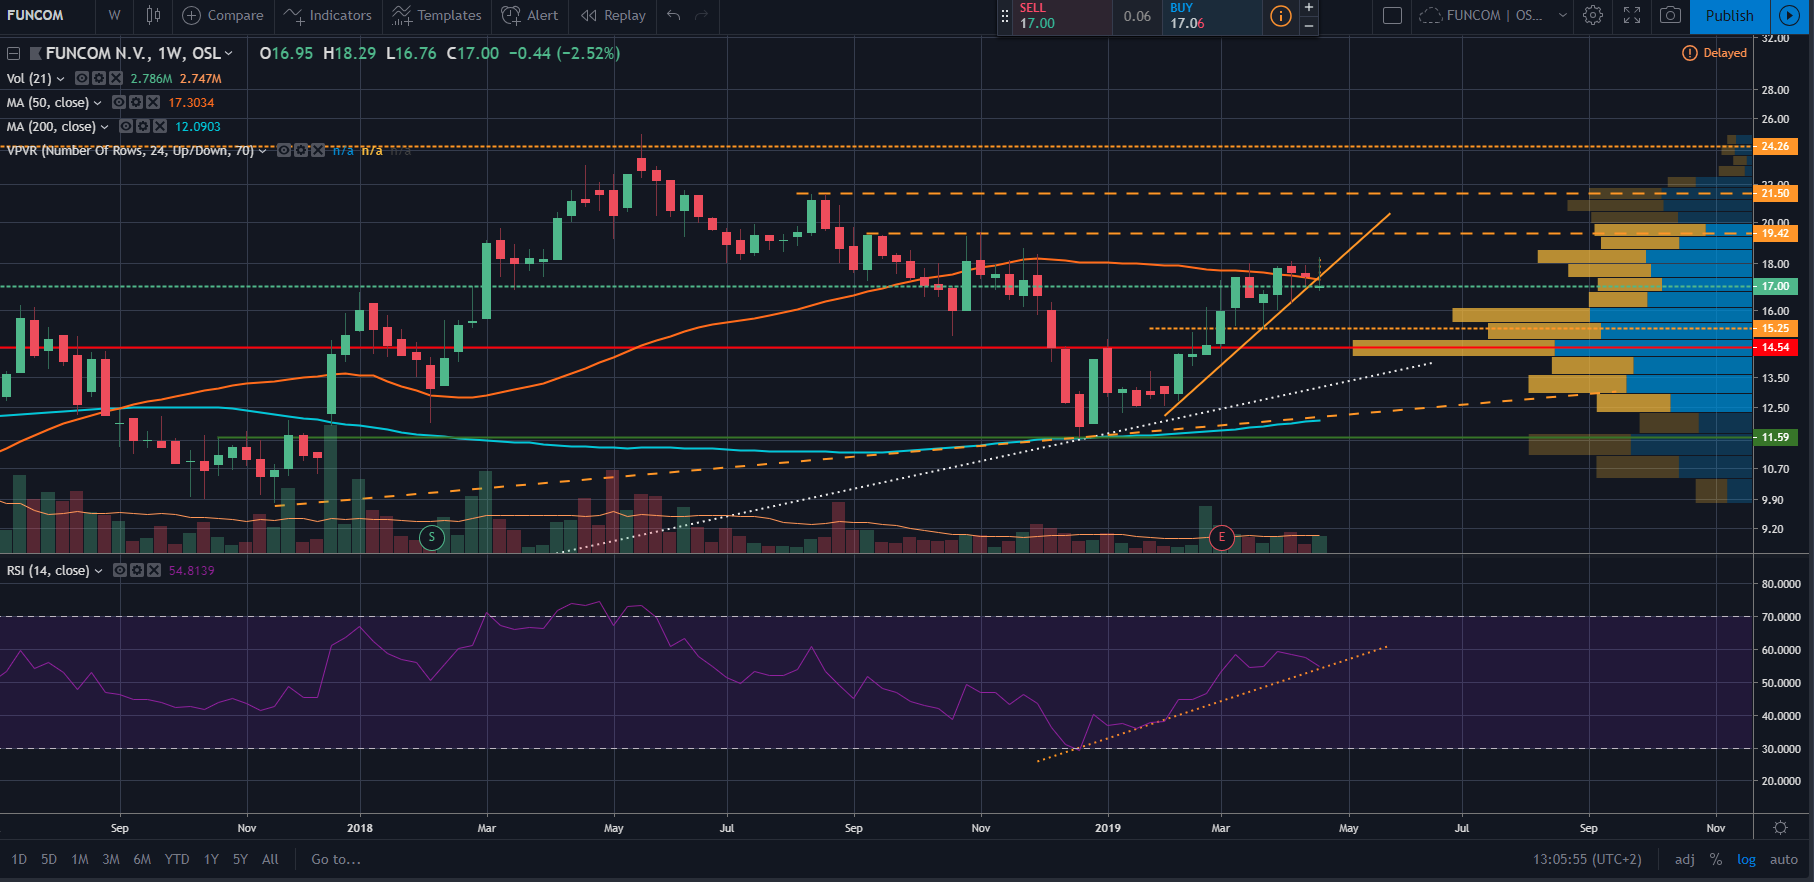Start bar Replay mode
Screen dimensions: 1814x882
614,15
